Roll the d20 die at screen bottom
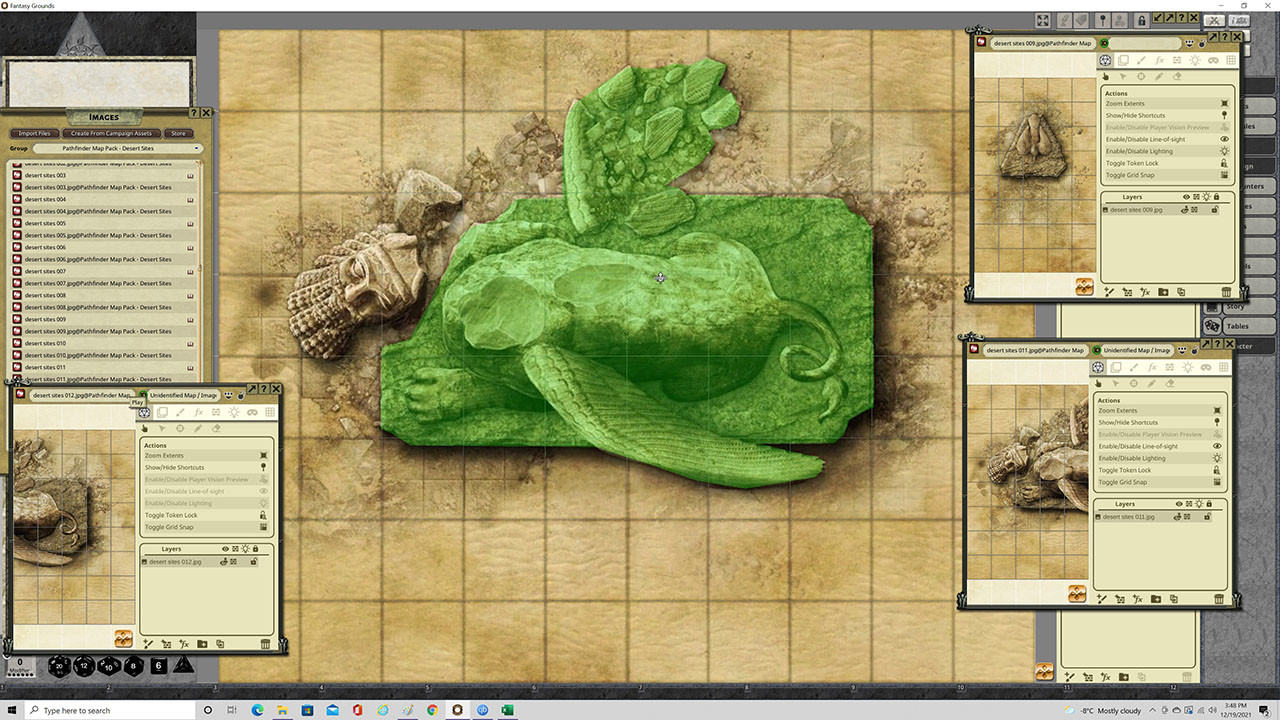 point(60,666)
